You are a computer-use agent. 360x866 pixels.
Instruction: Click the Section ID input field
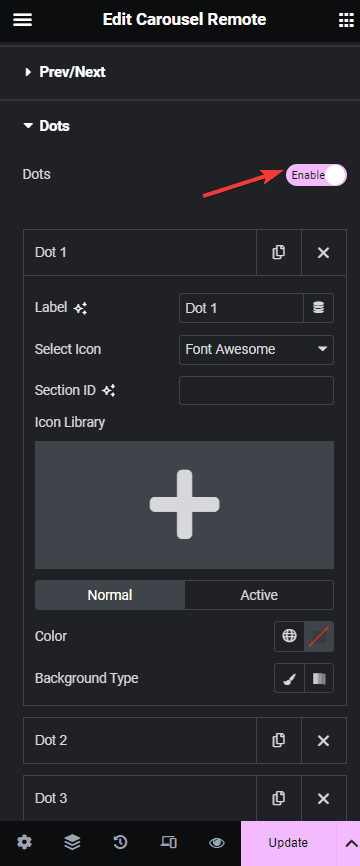click(256, 390)
